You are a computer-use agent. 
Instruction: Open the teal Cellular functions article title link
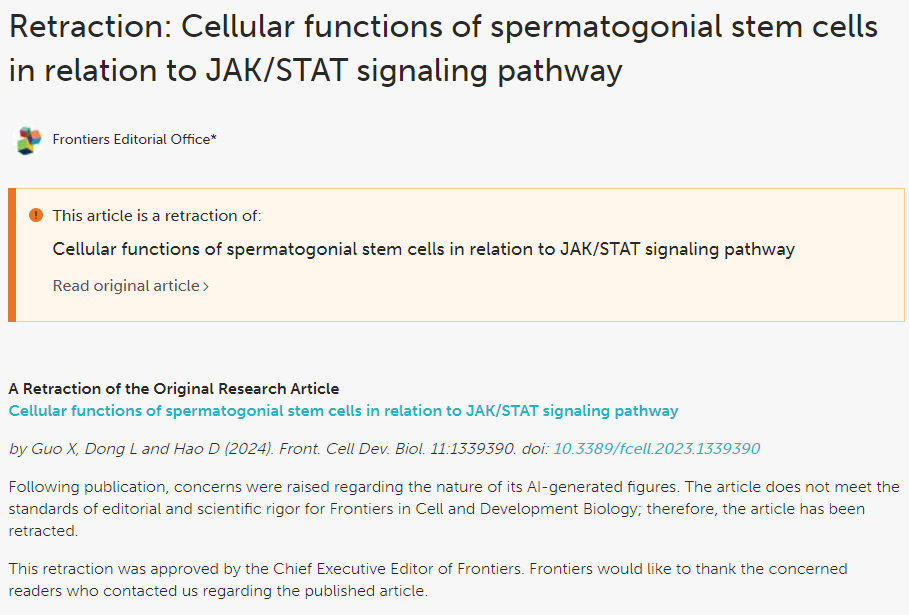tap(343, 411)
